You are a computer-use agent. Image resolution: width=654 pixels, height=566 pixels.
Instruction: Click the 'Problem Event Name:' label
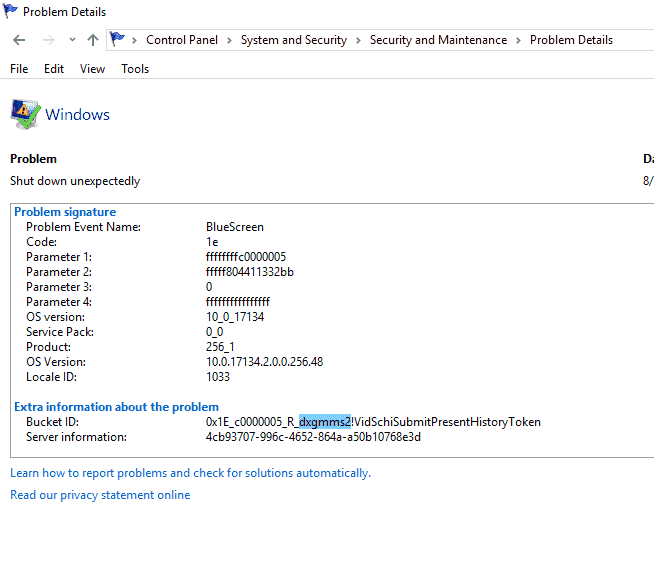point(83,227)
